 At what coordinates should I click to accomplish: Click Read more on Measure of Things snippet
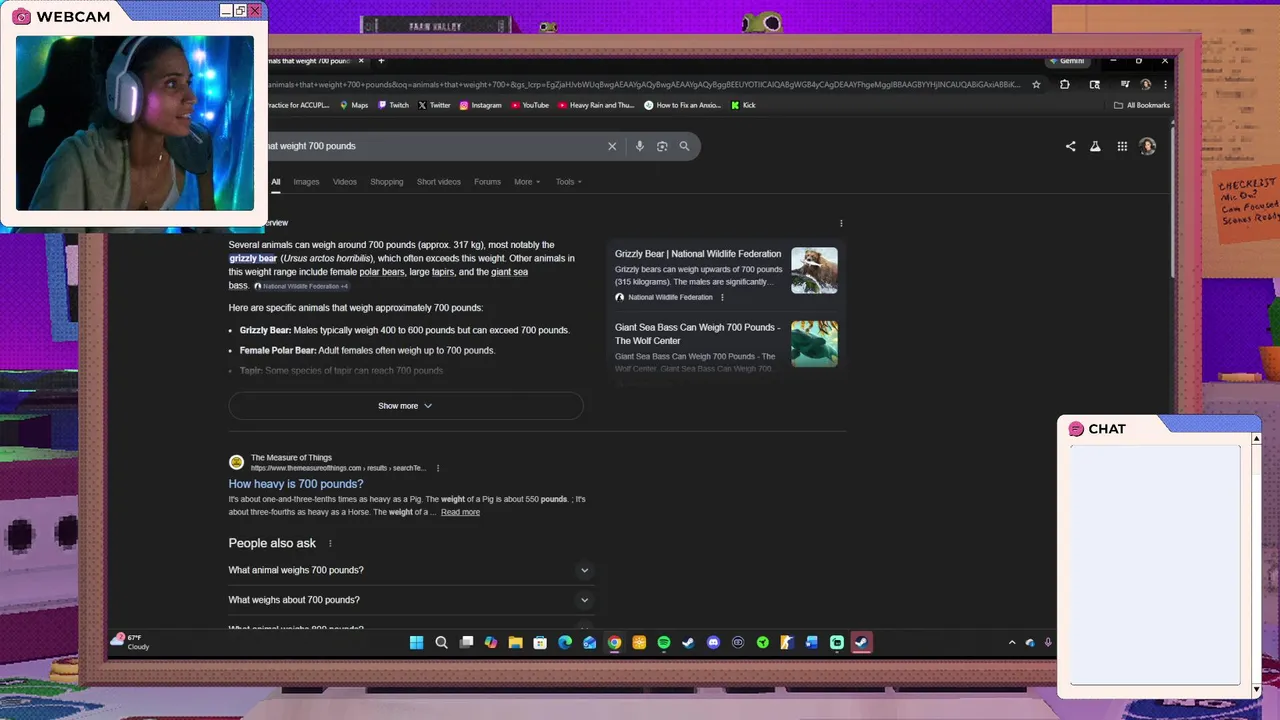click(460, 512)
